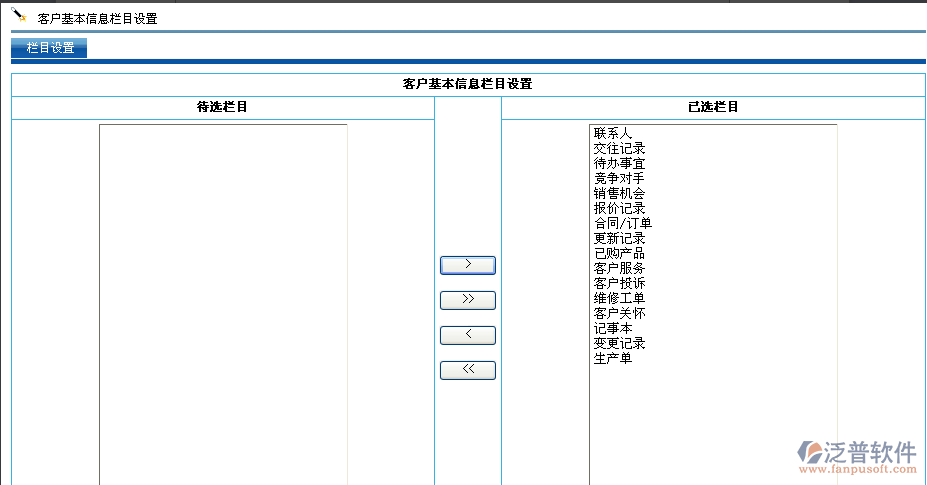Screen dimensions: 927x485
Task: Select 竞争对手 list item
Action: tap(619, 178)
